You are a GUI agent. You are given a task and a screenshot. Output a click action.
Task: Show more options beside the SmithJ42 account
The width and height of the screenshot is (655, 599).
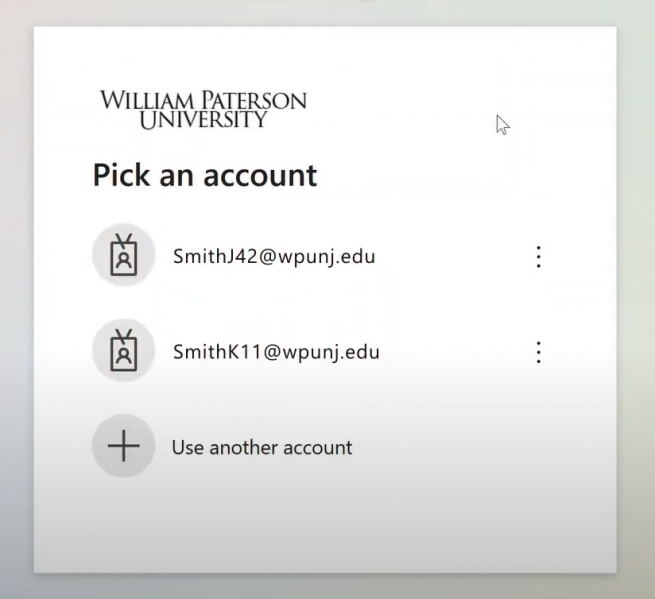pyautogui.click(x=538, y=257)
